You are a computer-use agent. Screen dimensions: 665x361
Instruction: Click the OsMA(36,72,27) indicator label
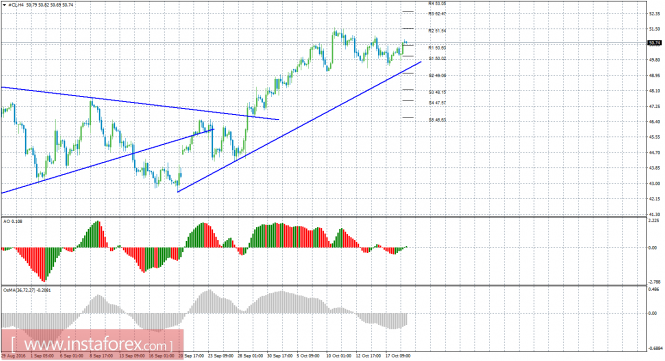26,290
